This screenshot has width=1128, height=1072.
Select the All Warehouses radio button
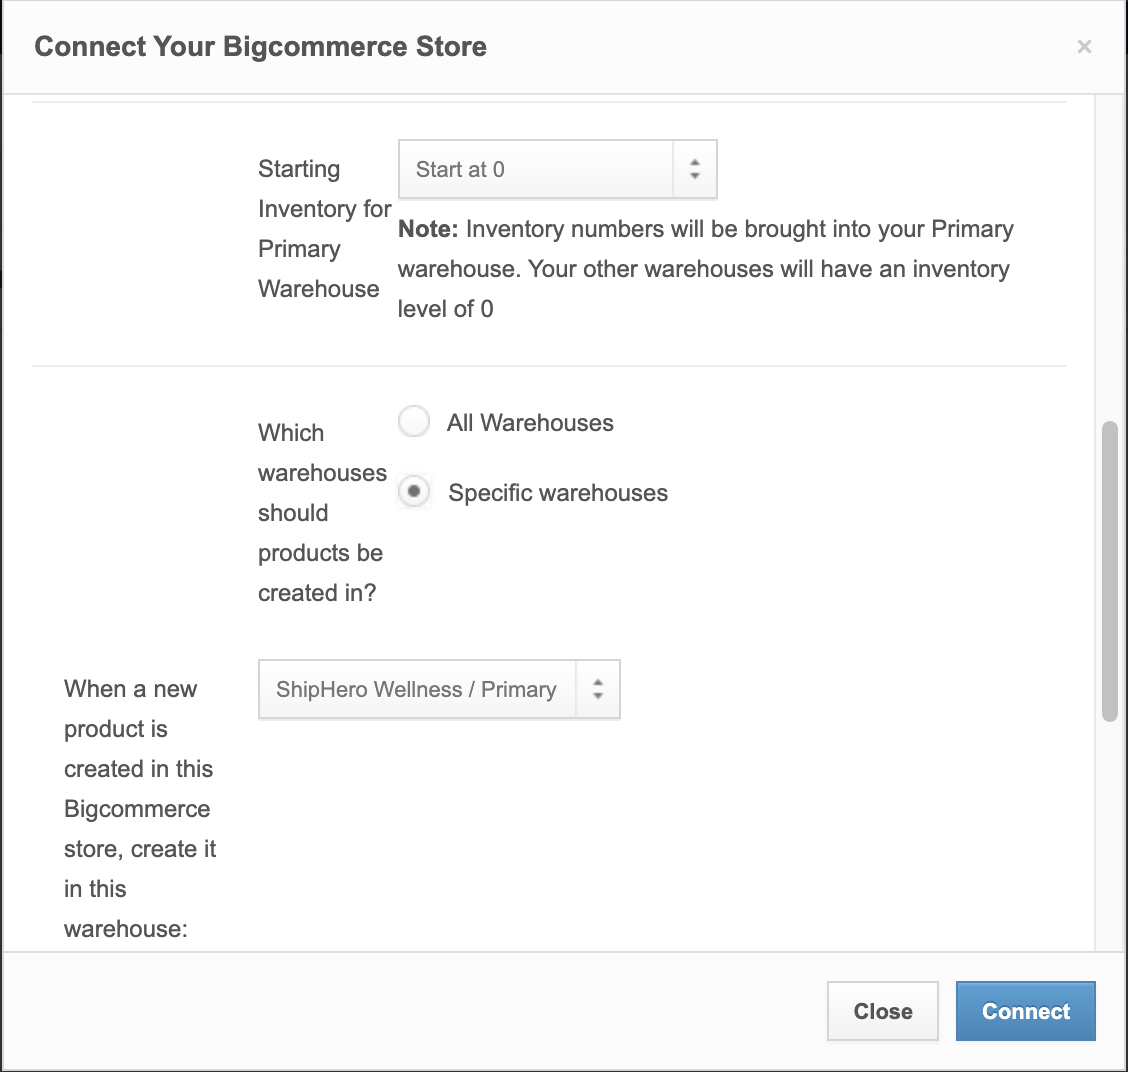click(414, 422)
